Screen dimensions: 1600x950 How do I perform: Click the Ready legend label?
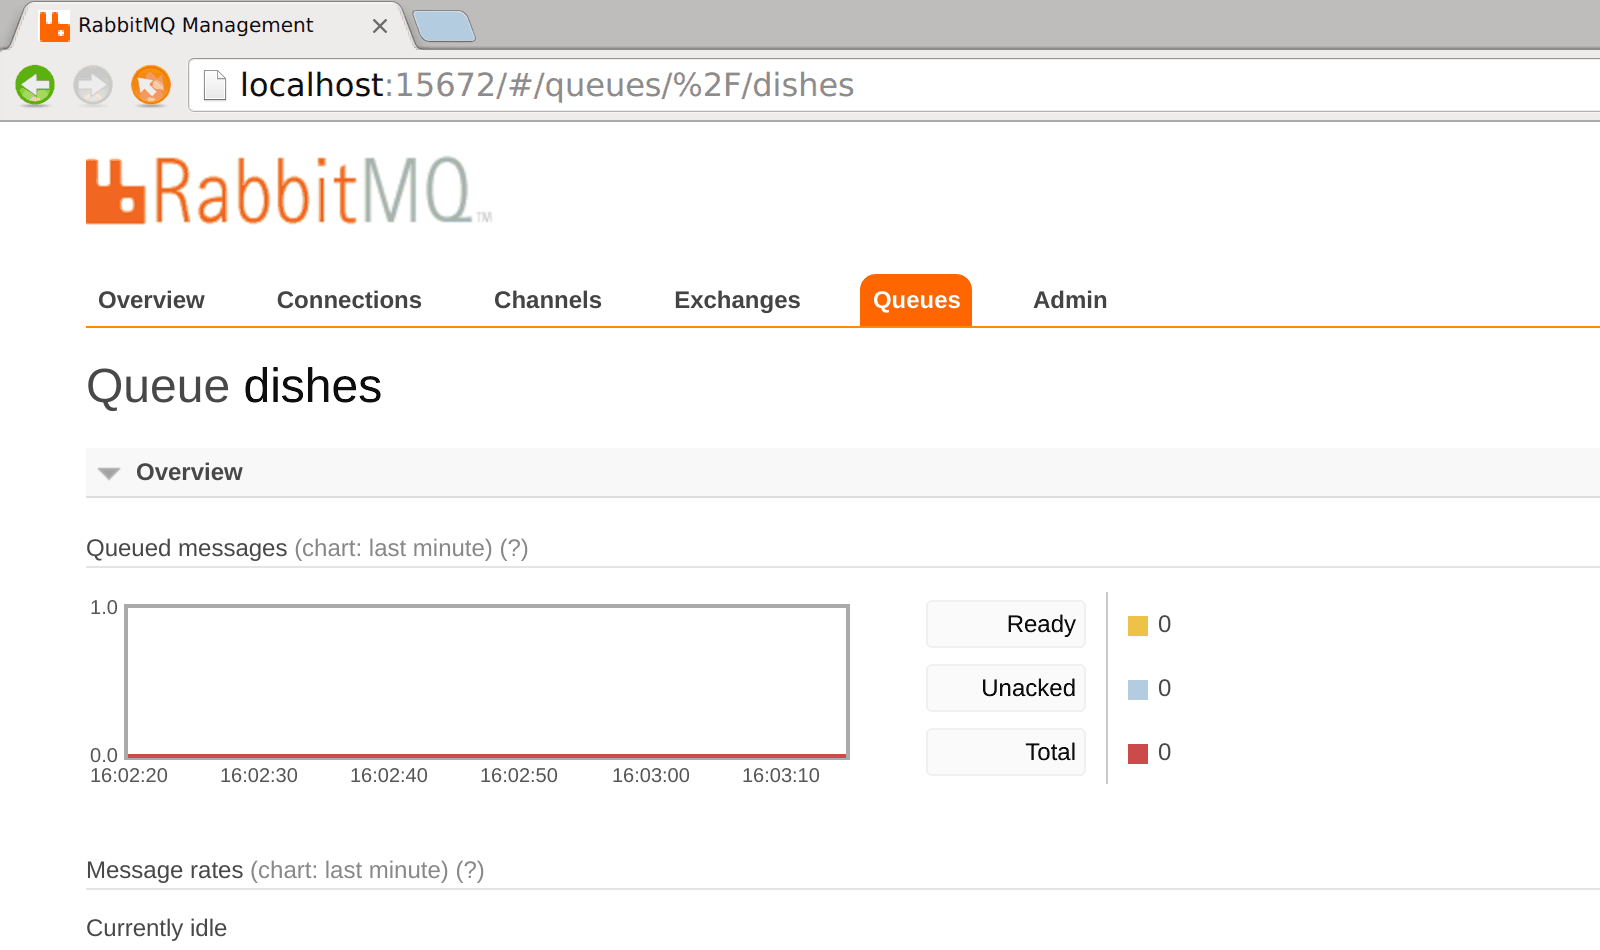click(1006, 624)
